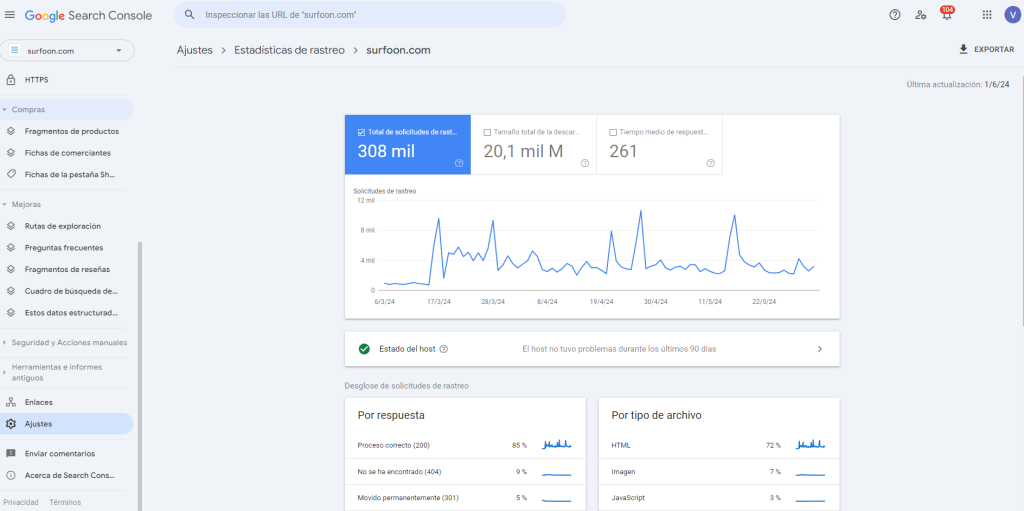The image size is (1024, 511).
Task: Enable Tiempo medio de respuesta checkbox
Action: (613, 132)
